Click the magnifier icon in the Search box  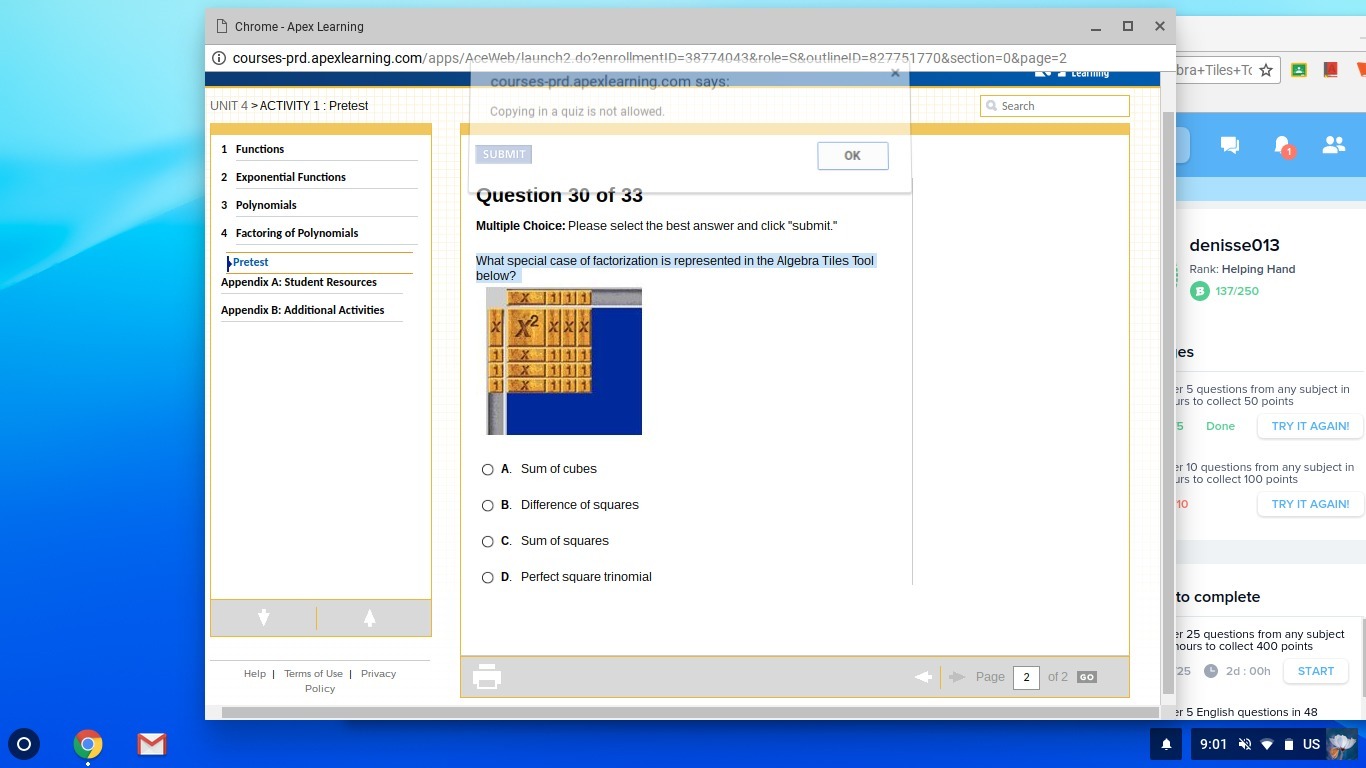pos(991,106)
